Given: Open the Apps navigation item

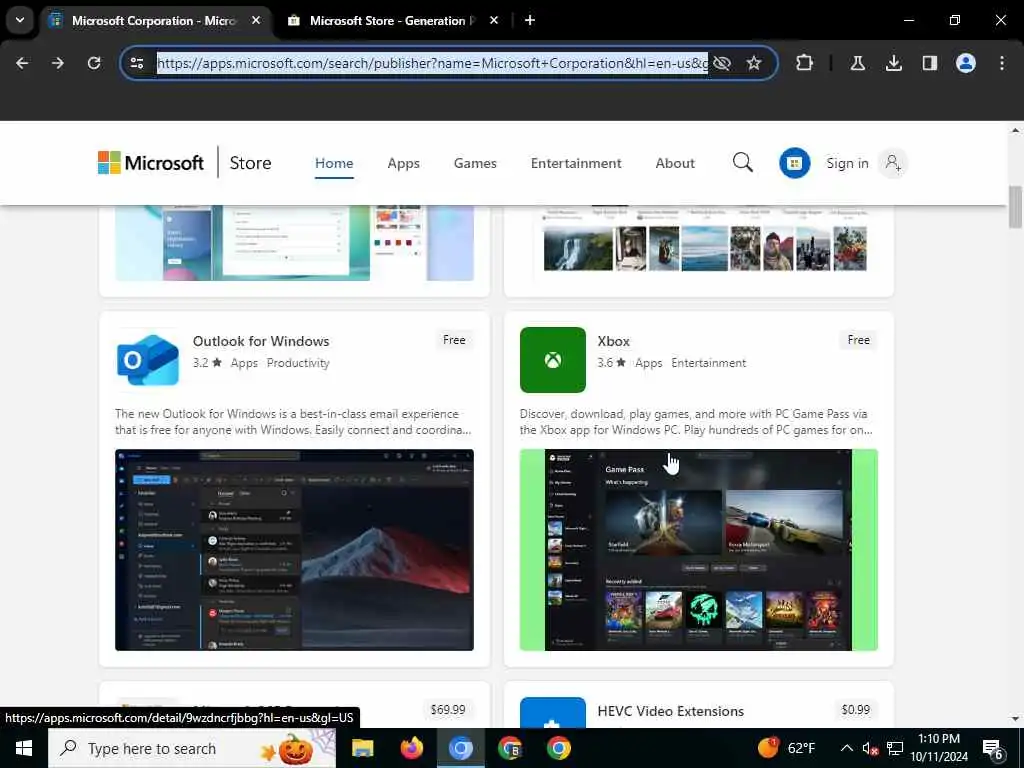Looking at the screenshot, I should [x=404, y=163].
